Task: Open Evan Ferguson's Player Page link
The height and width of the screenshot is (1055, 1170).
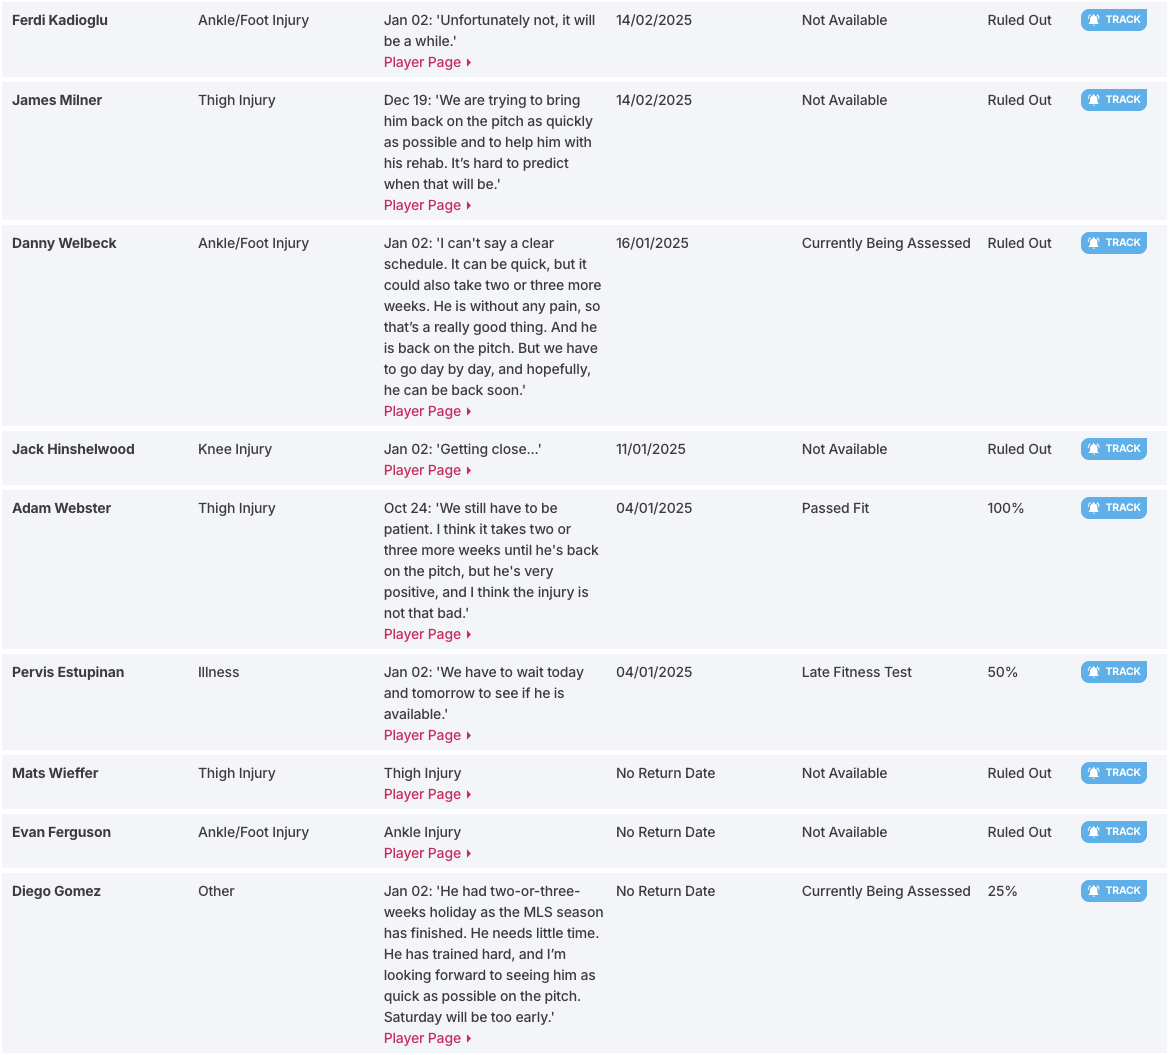Action: tap(428, 853)
